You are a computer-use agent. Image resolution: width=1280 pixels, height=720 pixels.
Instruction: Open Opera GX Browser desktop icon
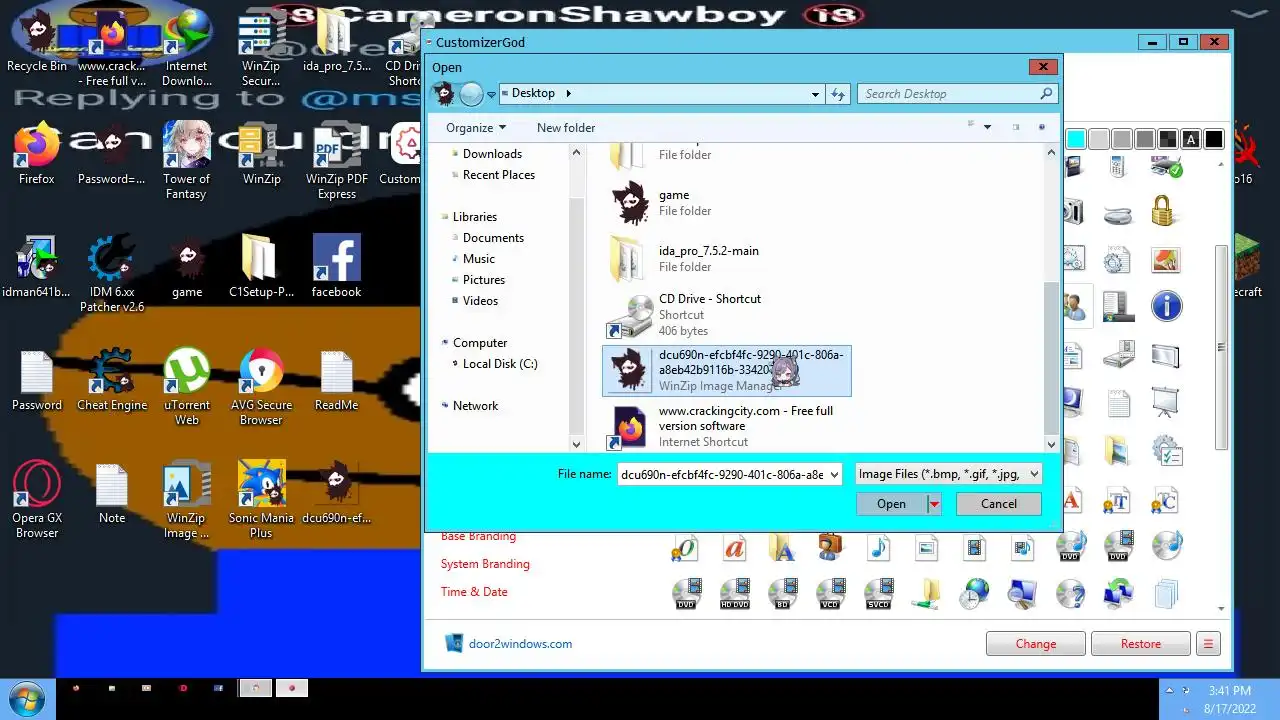point(37,500)
